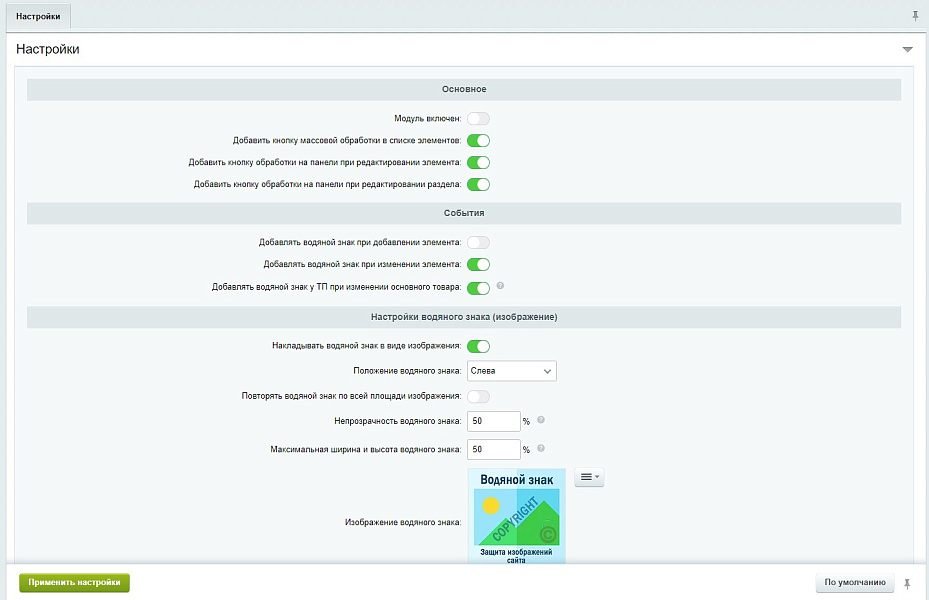Click the pin icon in the tab bar
The height and width of the screenshot is (600, 929).
point(915,16)
